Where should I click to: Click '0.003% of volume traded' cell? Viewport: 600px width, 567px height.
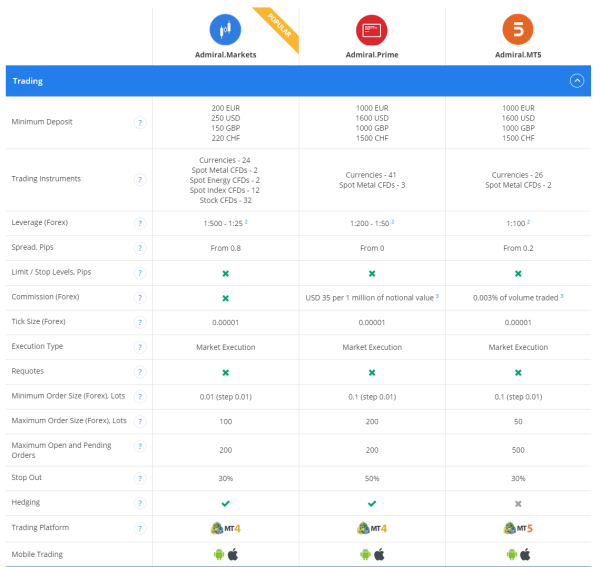(515, 298)
